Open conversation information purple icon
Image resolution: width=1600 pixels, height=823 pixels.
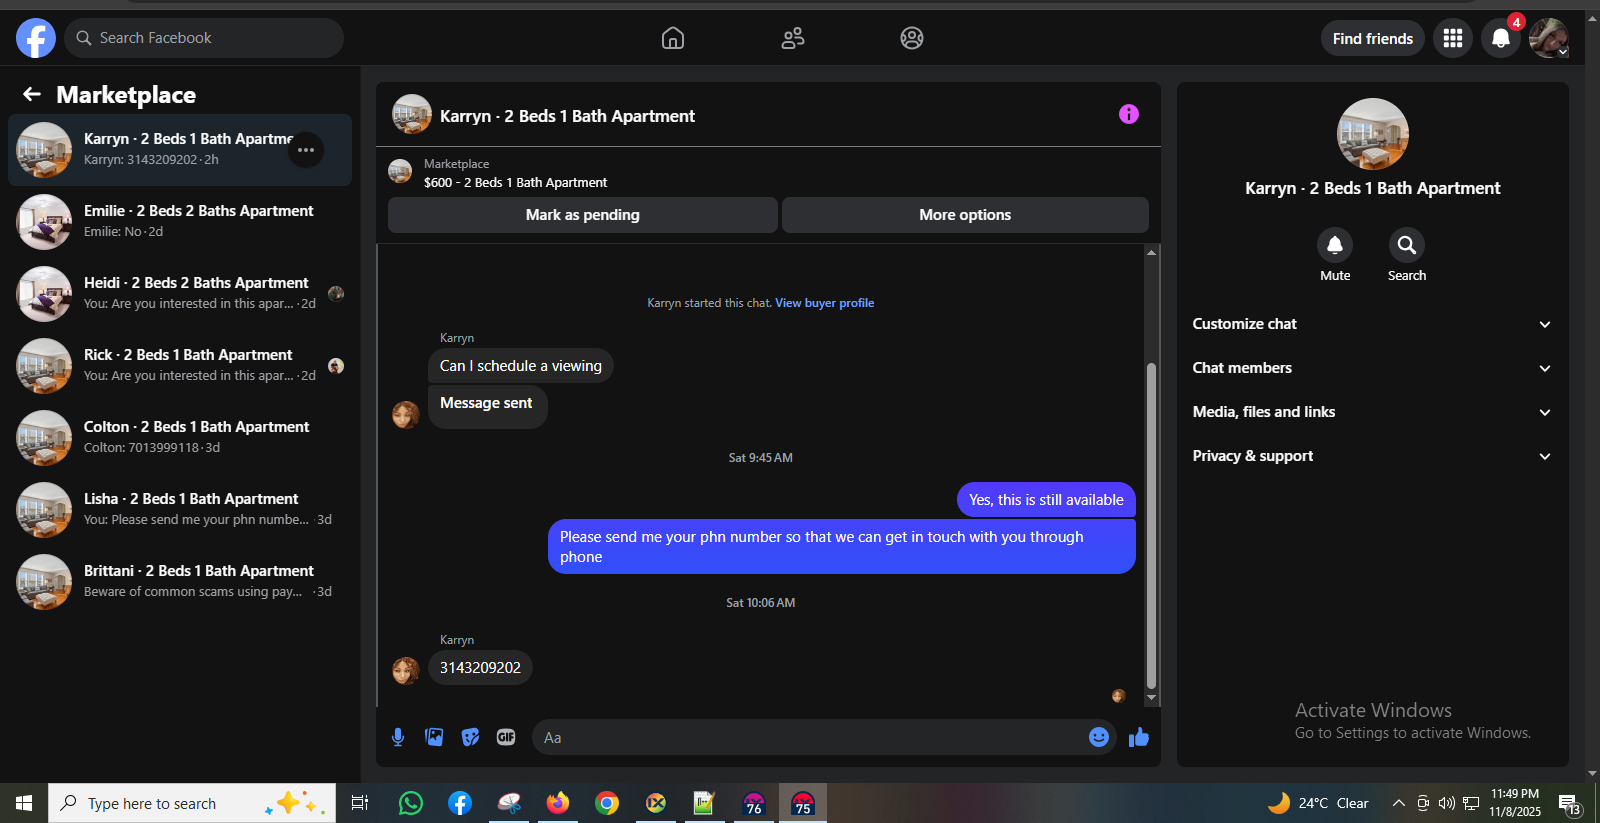1129,114
